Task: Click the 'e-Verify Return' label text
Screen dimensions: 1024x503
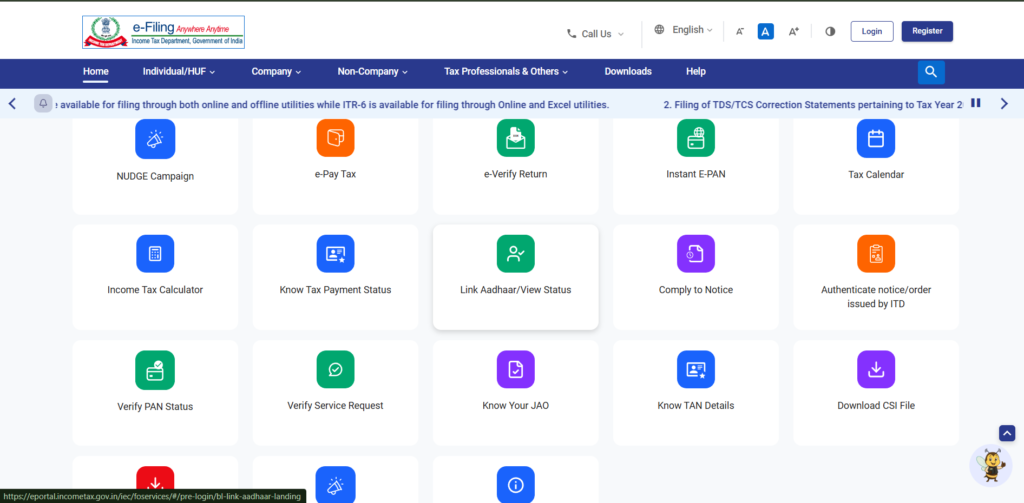Action: 515,174
